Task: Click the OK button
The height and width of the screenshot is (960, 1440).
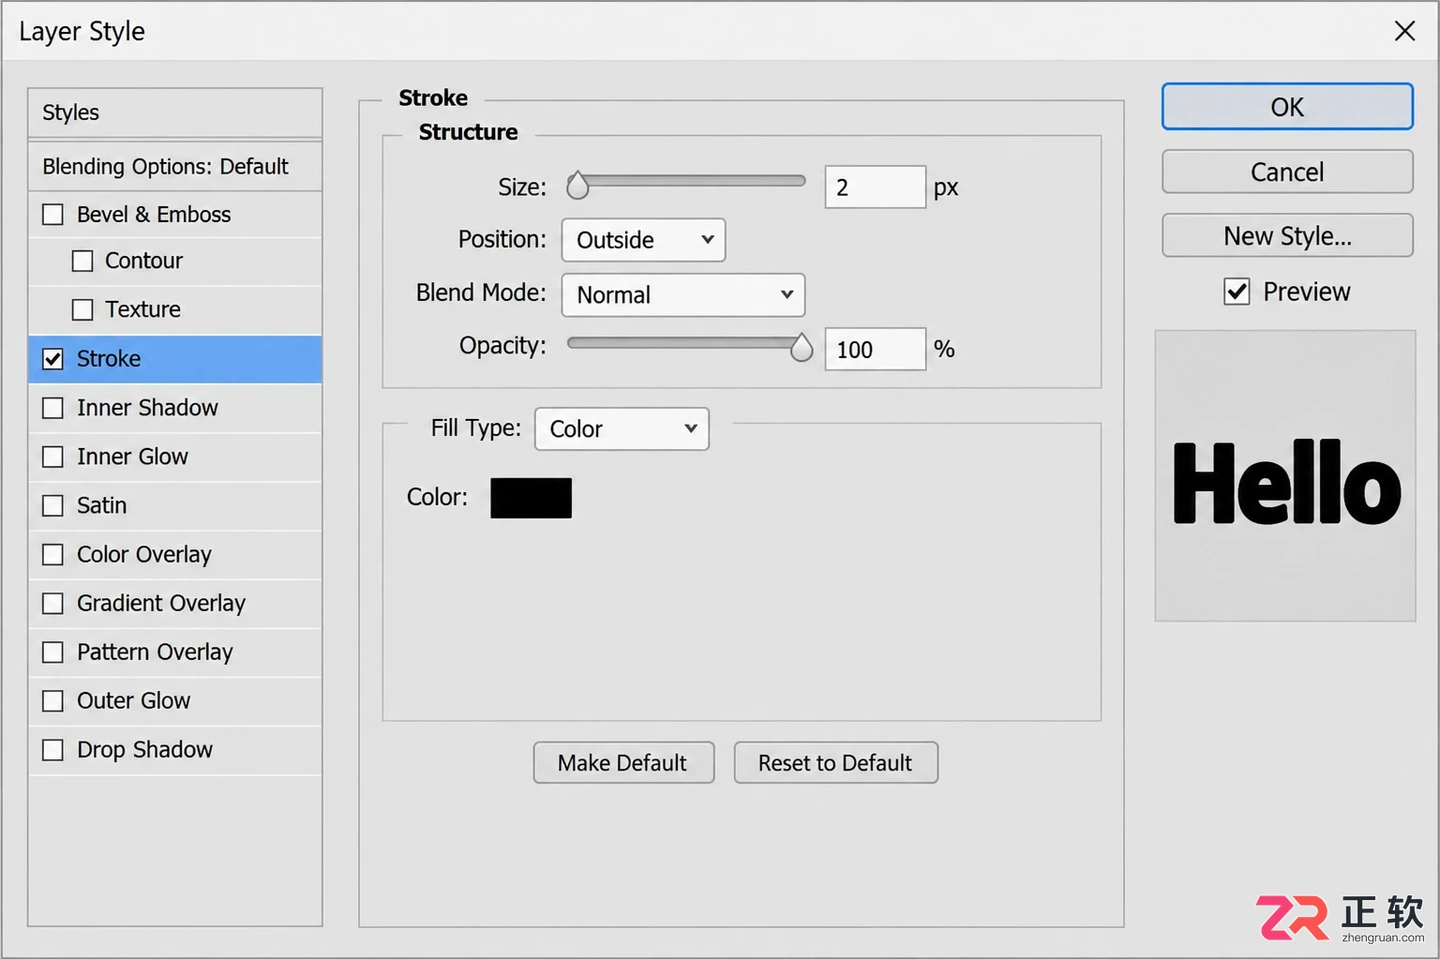Action: pos(1287,107)
